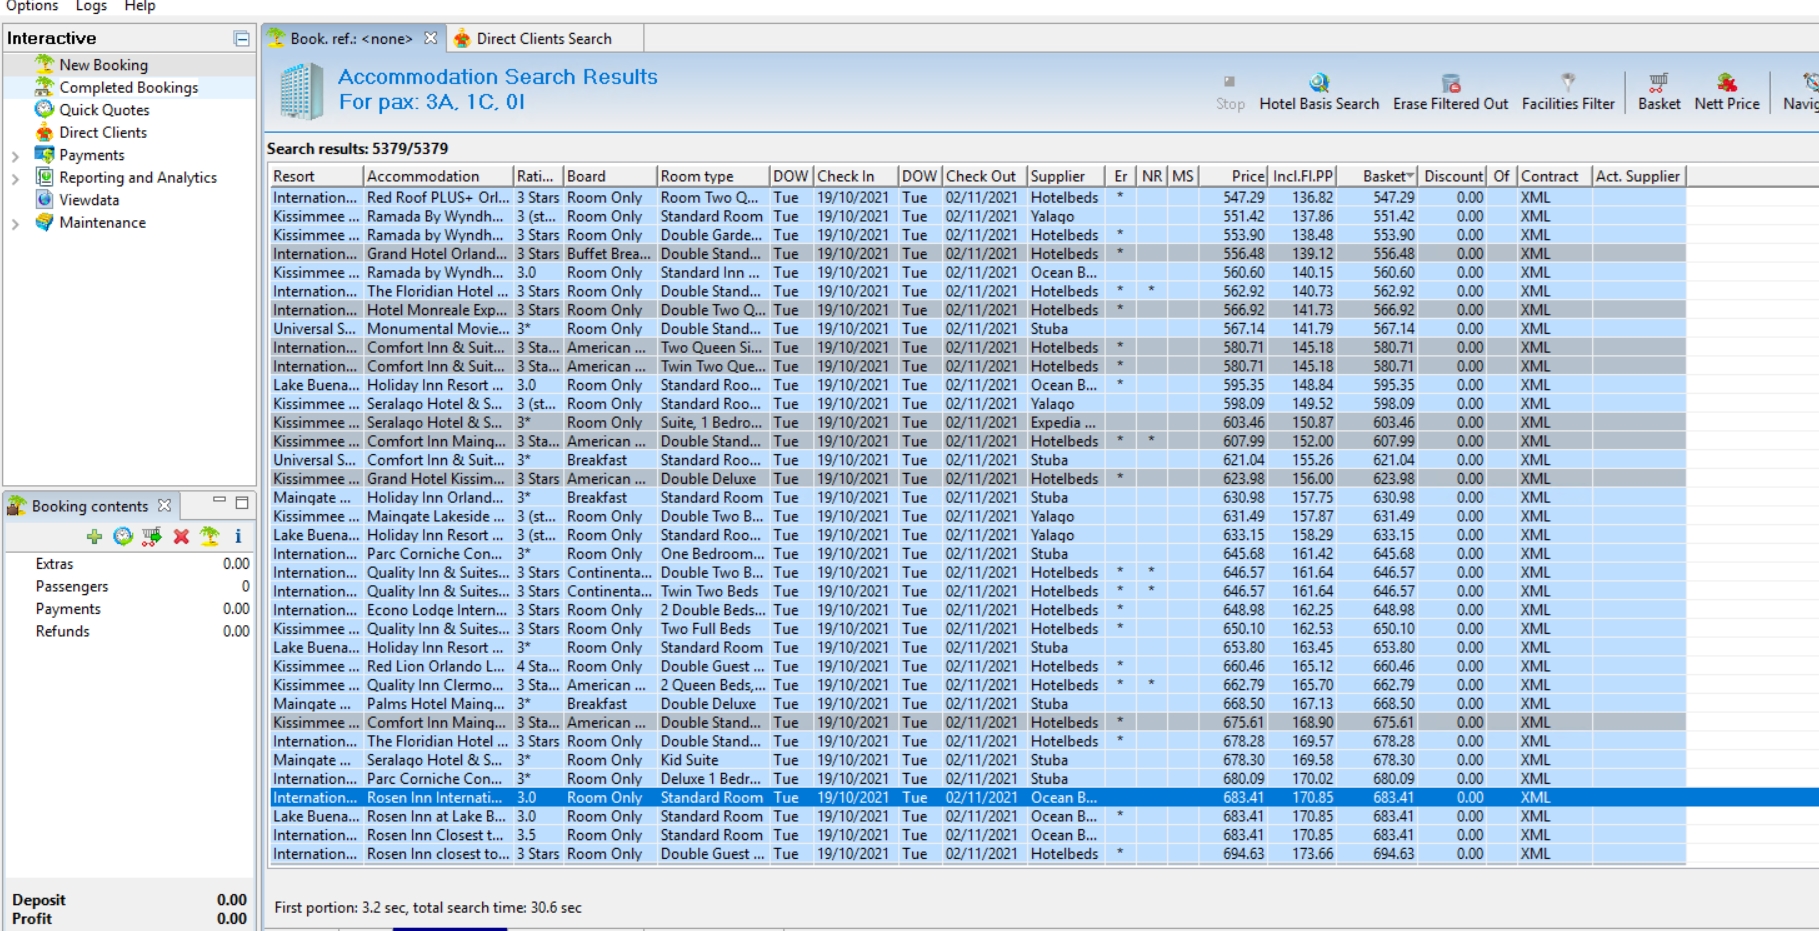Image resolution: width=1819 pixels, height=931 pixels.
Task: Open the Options menu
Action: click(32, 6)
